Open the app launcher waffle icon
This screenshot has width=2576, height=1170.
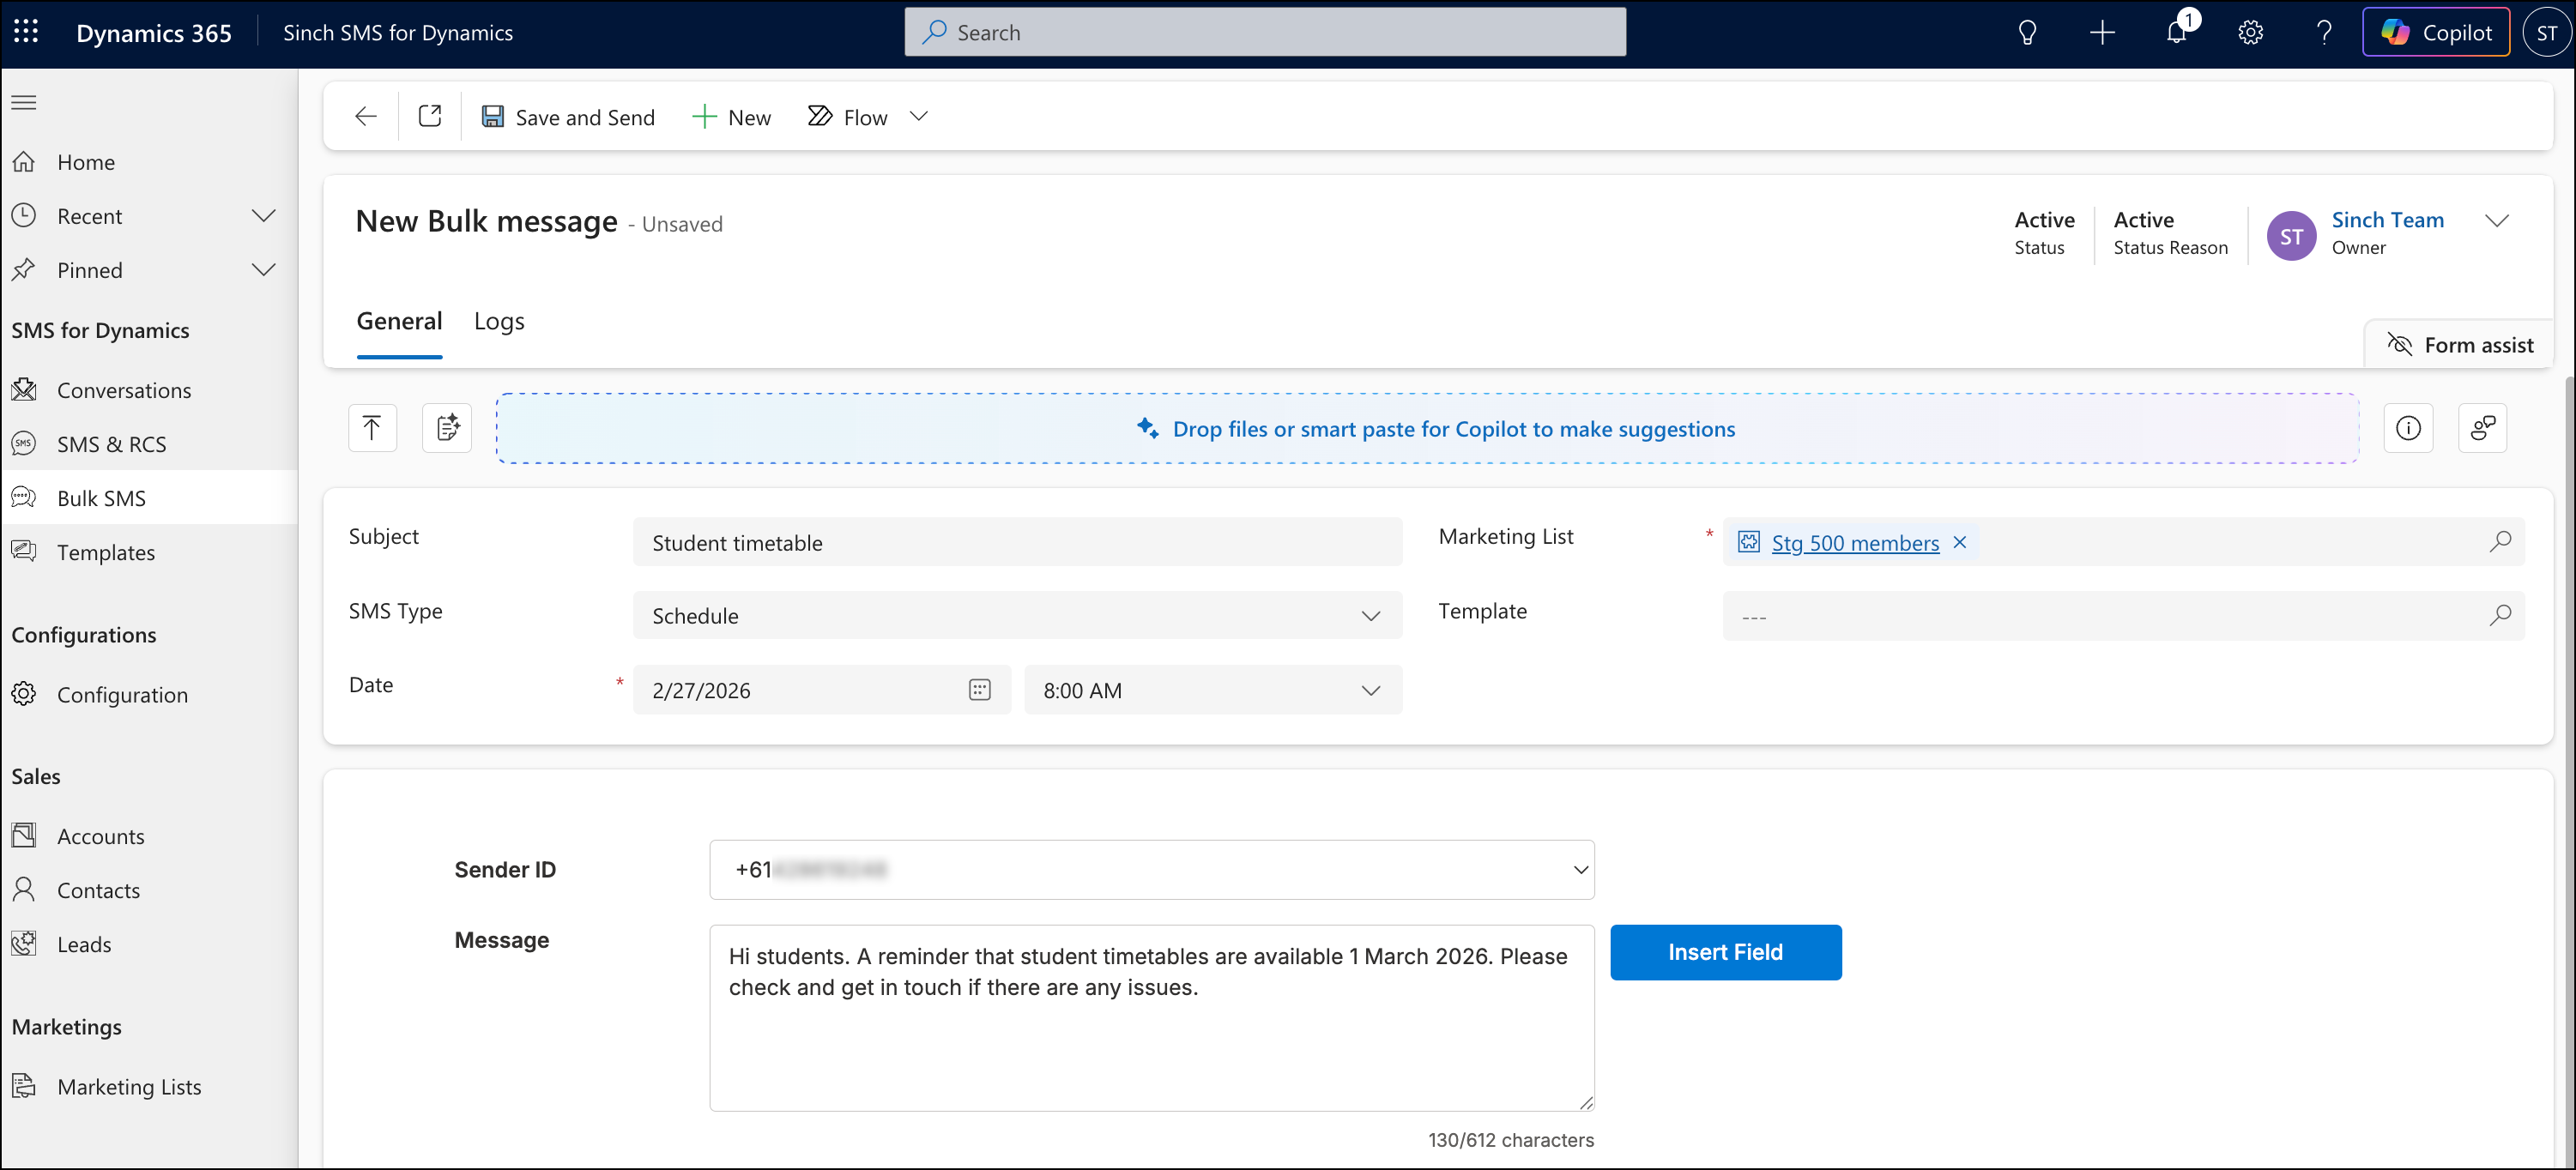[27, 32]
